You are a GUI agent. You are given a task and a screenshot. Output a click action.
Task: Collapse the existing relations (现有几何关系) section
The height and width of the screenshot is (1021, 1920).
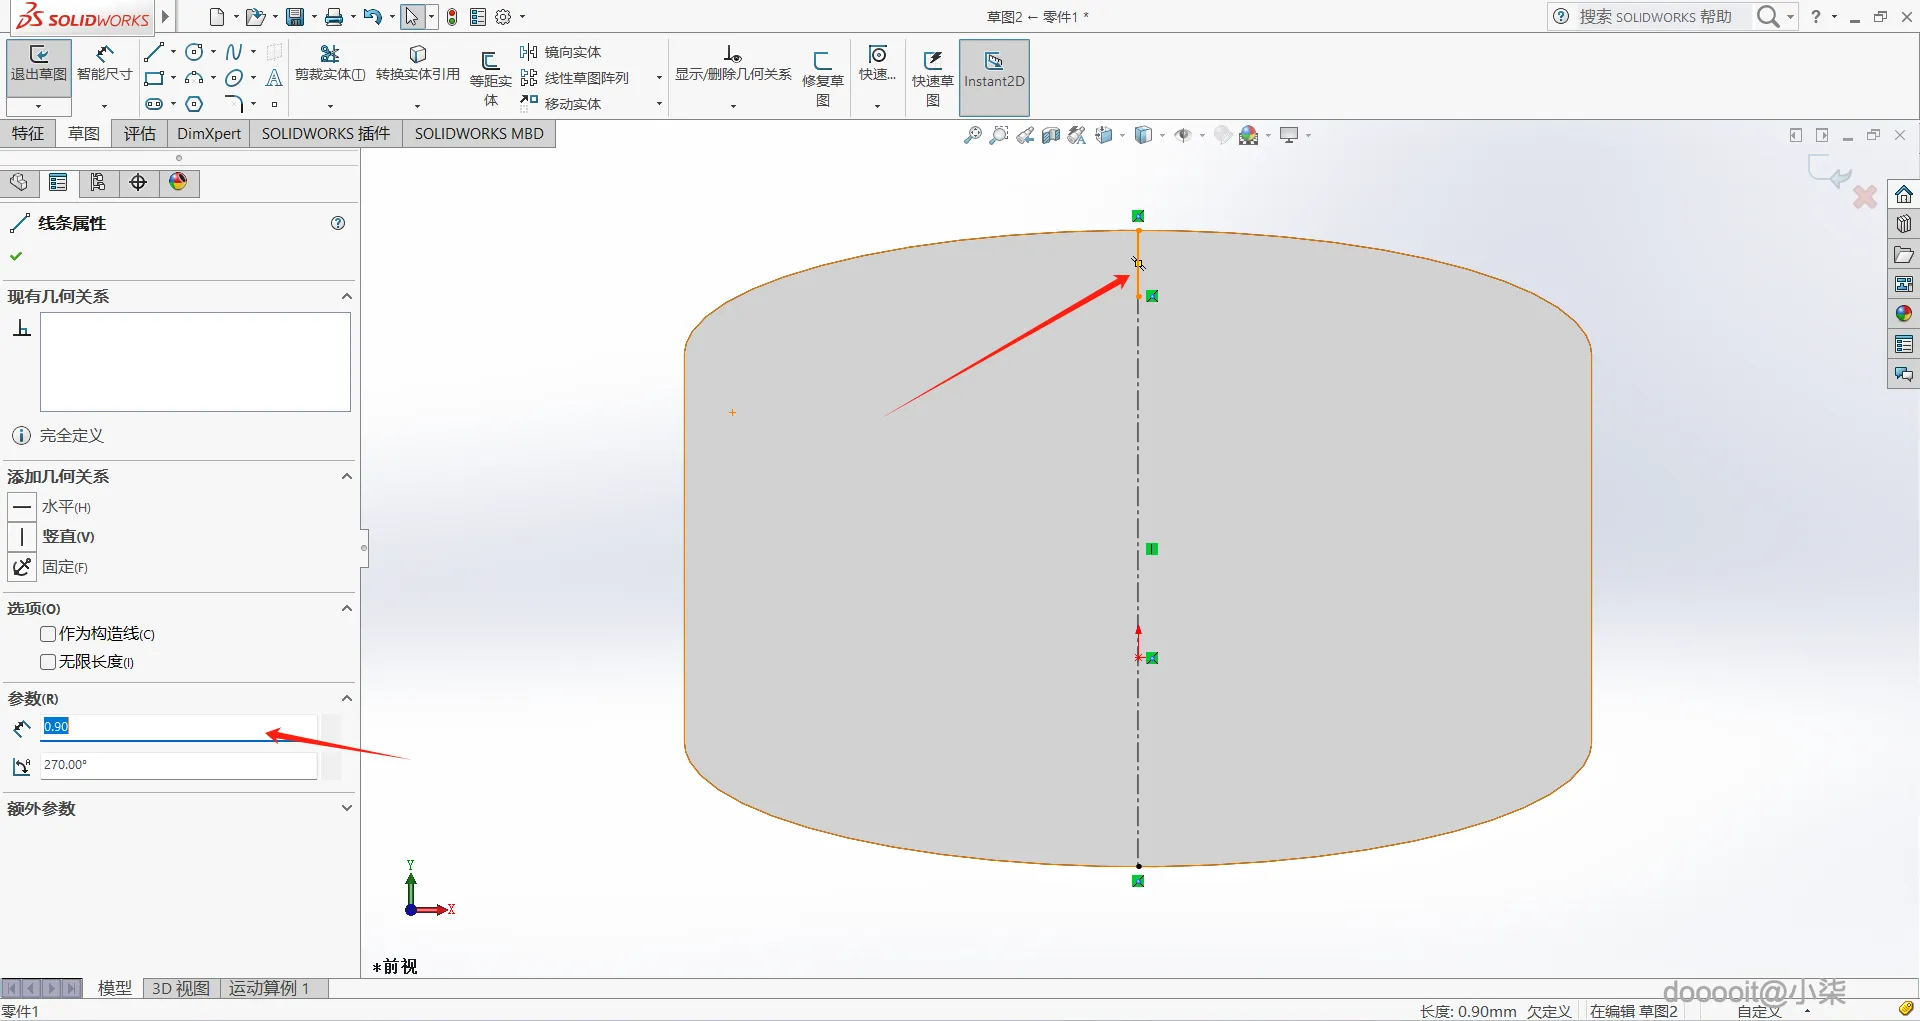coord(346,296)
